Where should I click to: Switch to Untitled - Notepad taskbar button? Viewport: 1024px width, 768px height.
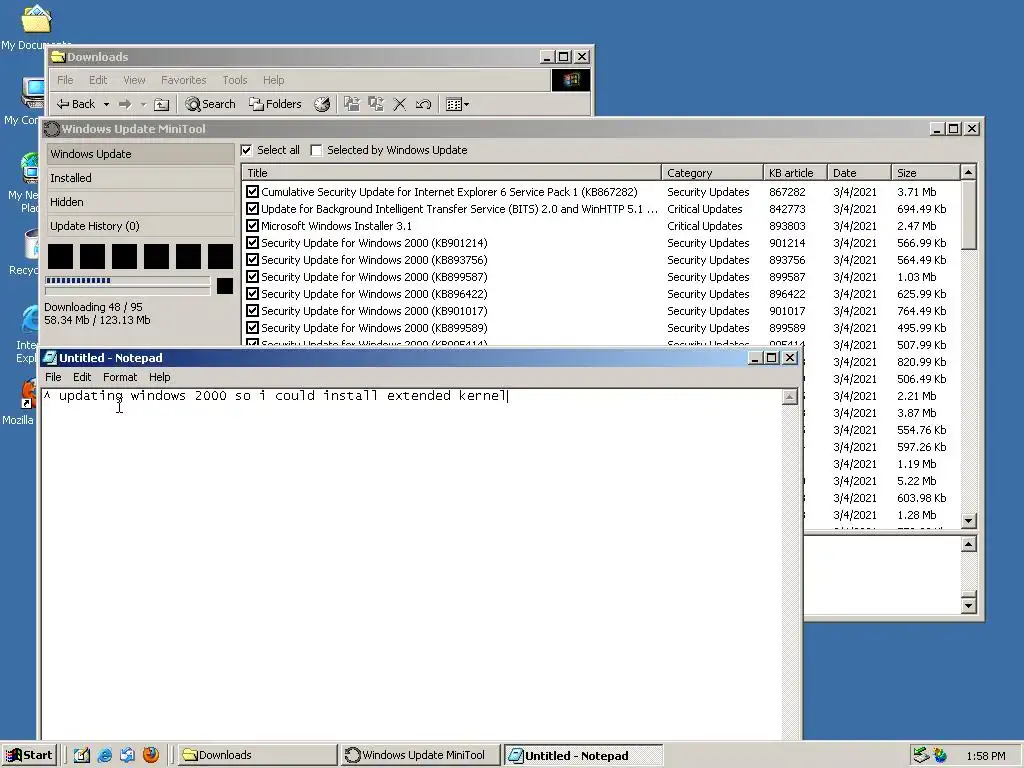click(x=584, y=755)
